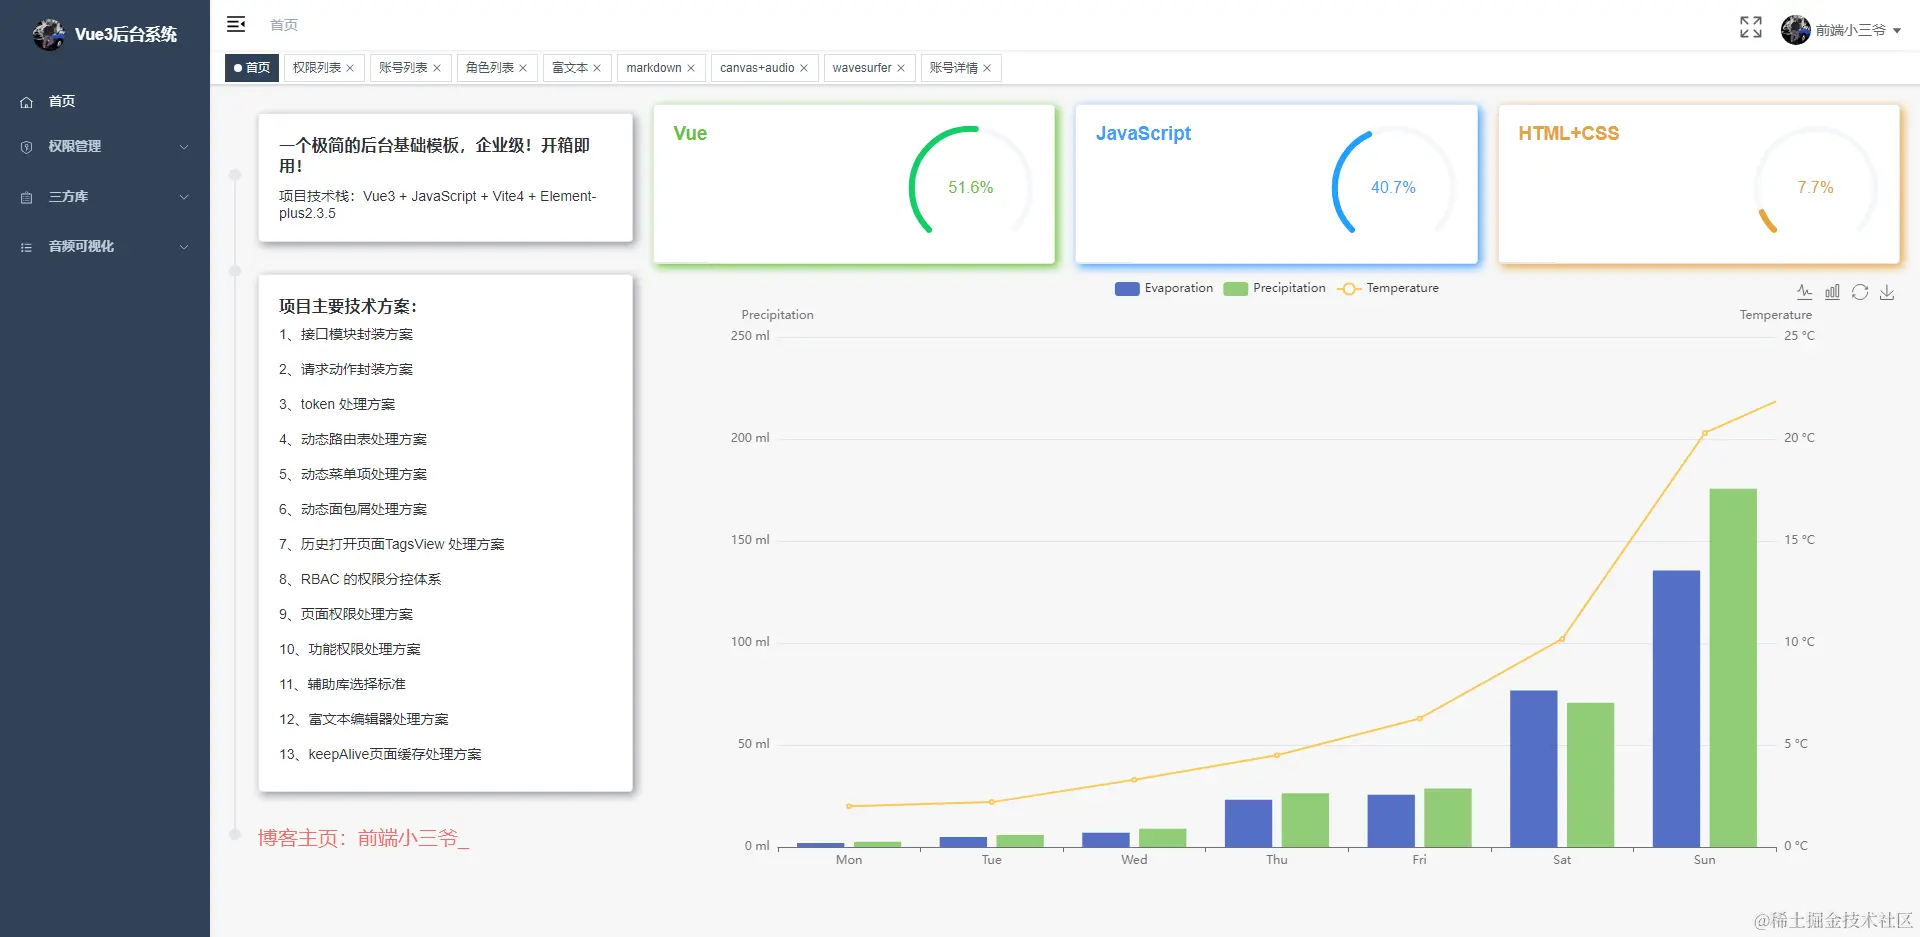Click the Vue3后台系统 logo image
Viewport: 1920px width, 937px height.
pyautogui.click(x=48, y=34)
